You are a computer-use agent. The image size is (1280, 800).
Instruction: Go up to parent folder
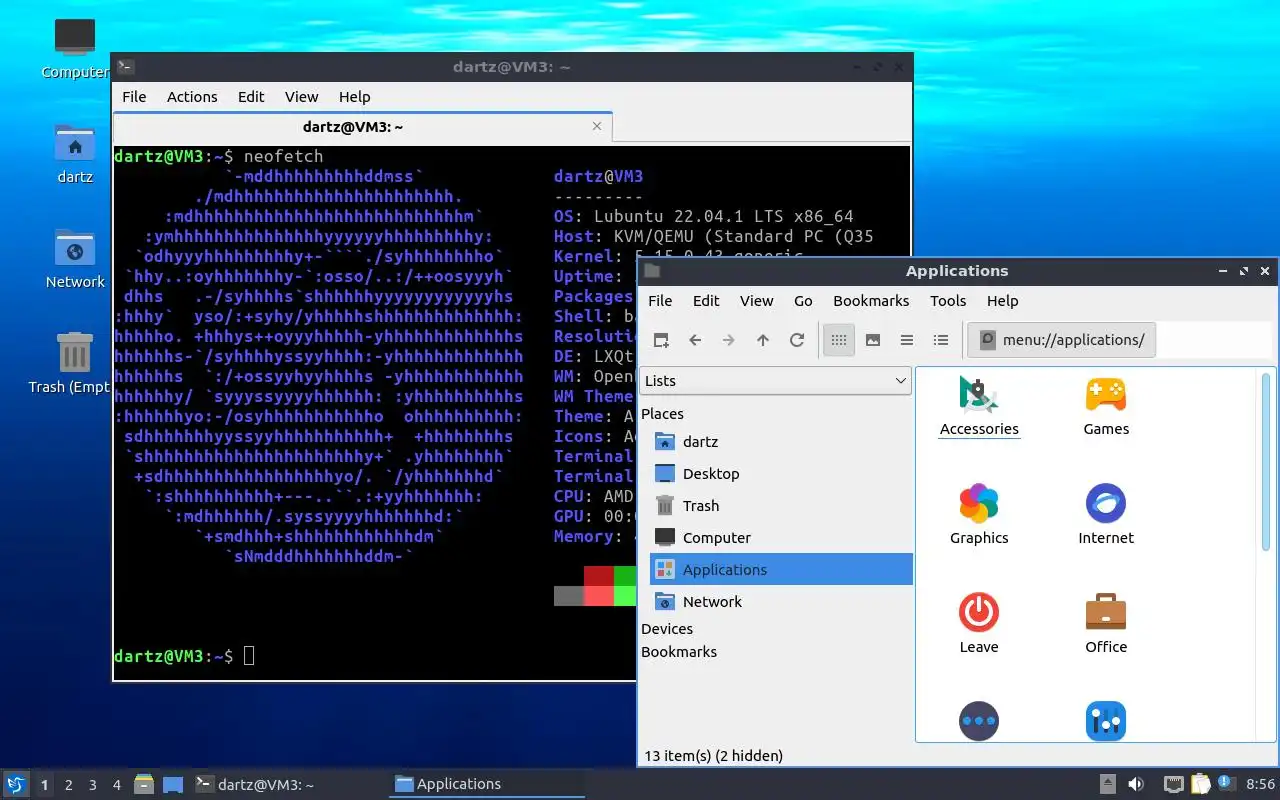(x=763, y=340)
